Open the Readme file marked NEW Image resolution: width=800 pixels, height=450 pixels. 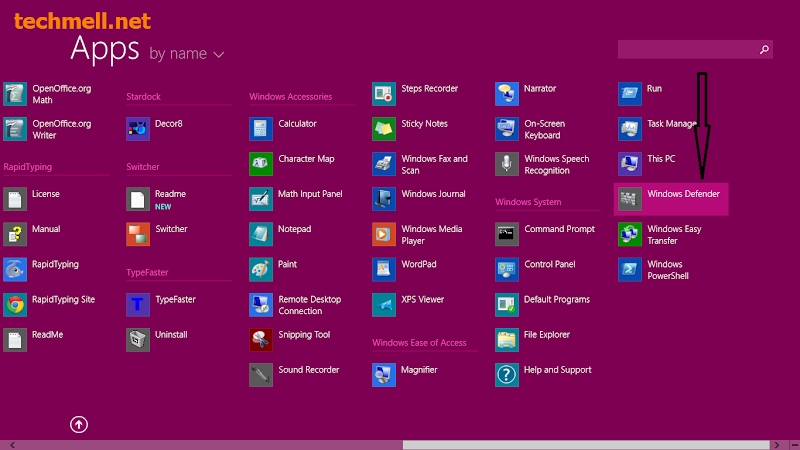point(138,199)
